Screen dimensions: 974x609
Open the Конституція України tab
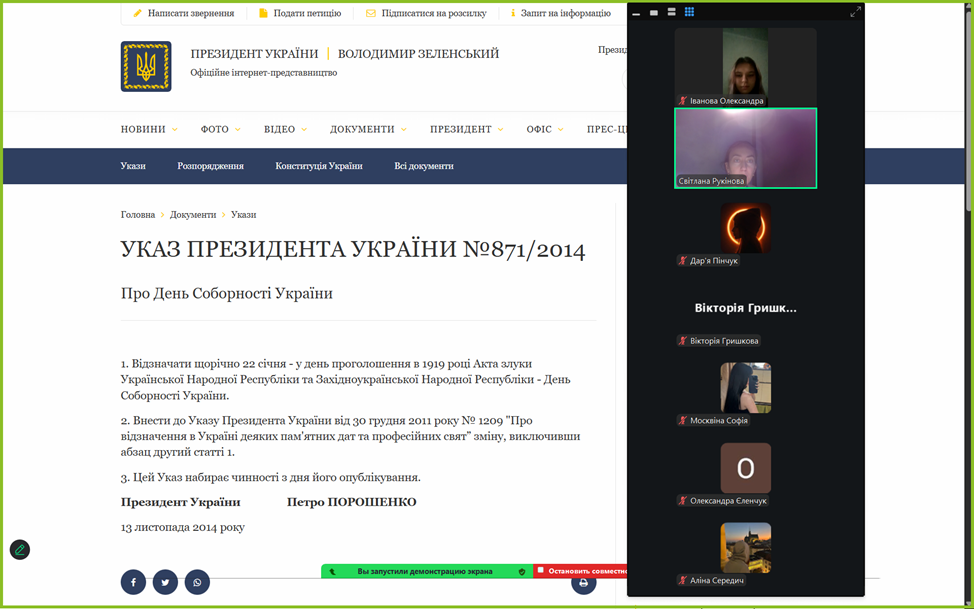(x=319, y=166)
